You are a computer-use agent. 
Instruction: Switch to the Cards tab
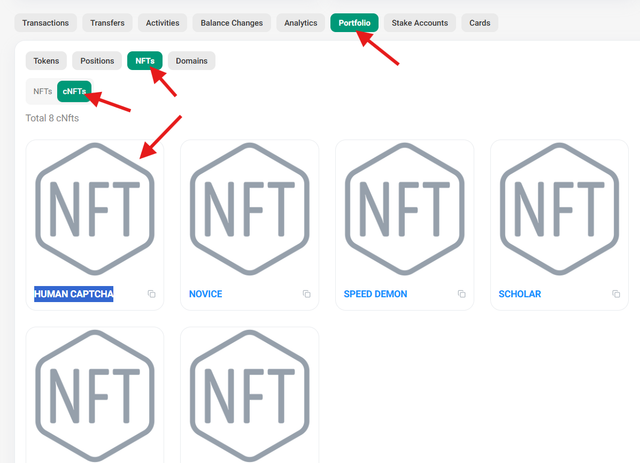[480, 23]
